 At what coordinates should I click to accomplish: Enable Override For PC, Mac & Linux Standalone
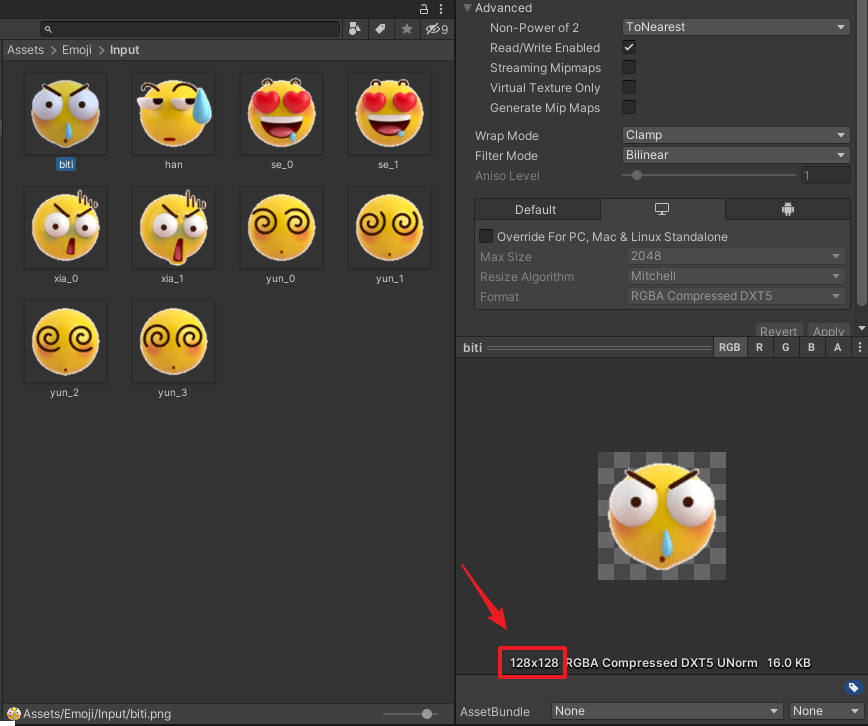[x=485, y=236]
